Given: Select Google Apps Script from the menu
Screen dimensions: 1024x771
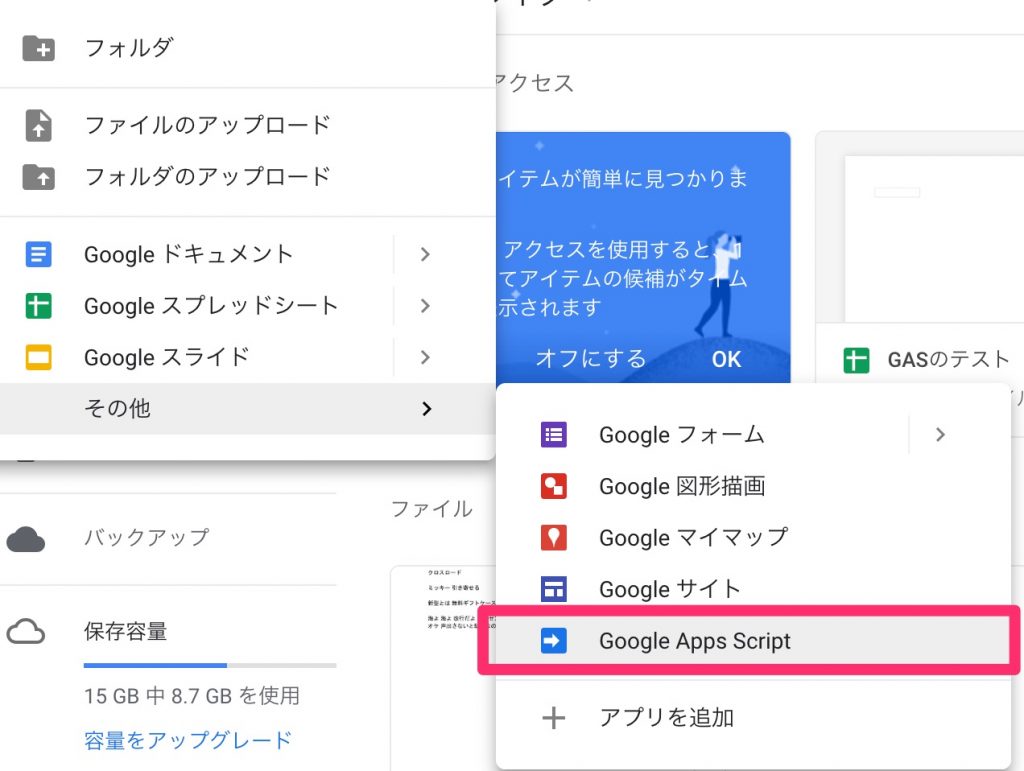Looking at the screenshot, I should [694, 641].
